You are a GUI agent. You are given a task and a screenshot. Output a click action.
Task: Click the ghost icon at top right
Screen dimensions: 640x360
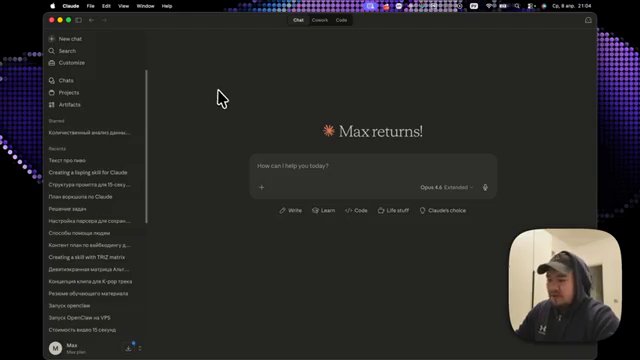(x=588, y=20)
